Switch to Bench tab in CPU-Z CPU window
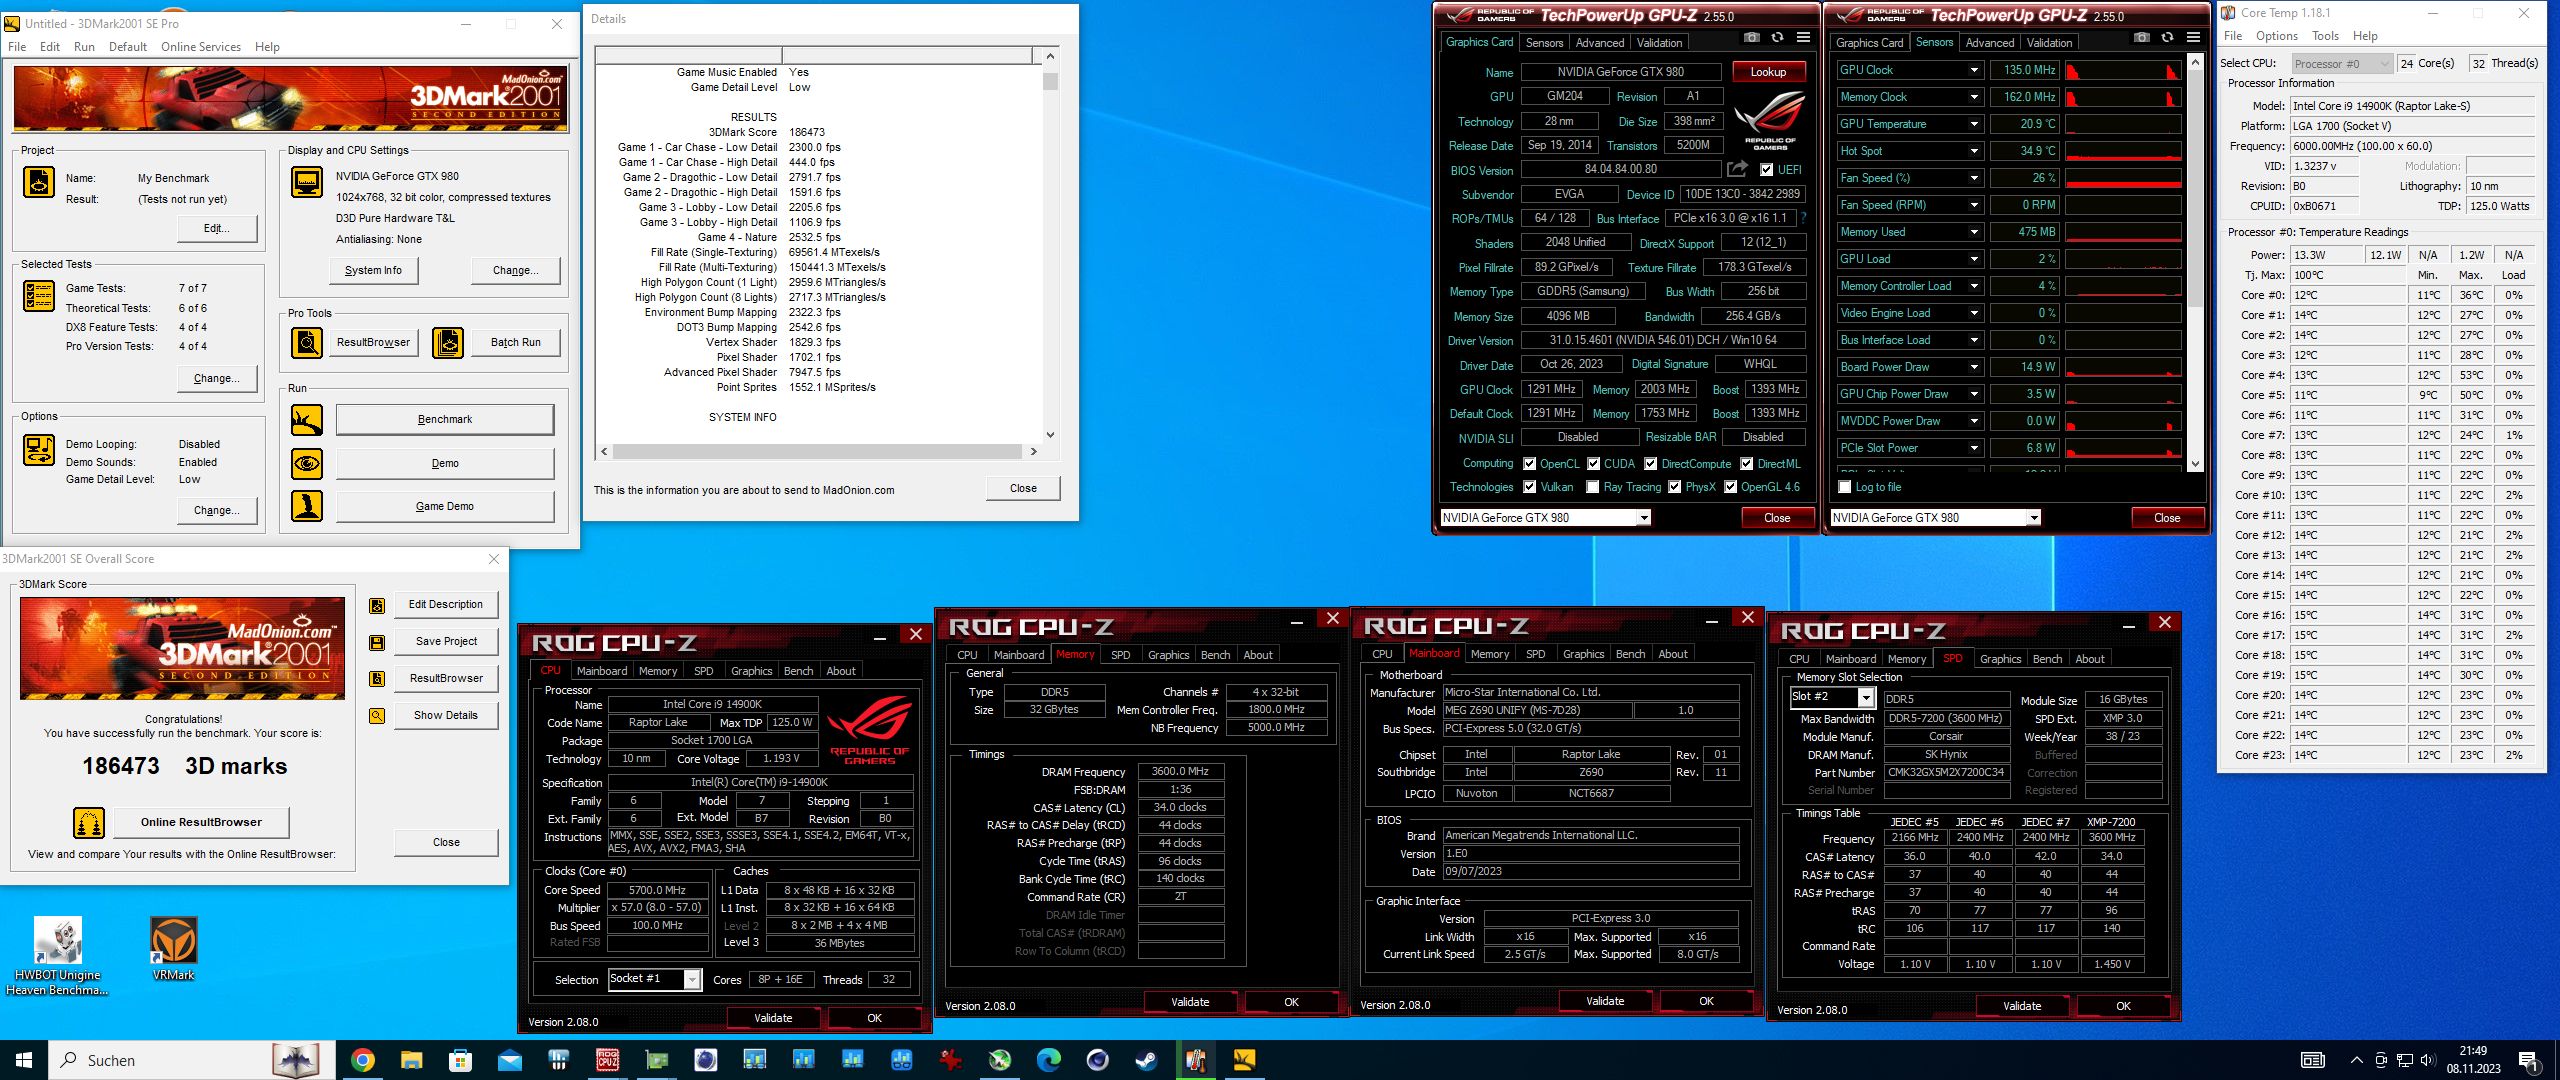 point(798,671)
